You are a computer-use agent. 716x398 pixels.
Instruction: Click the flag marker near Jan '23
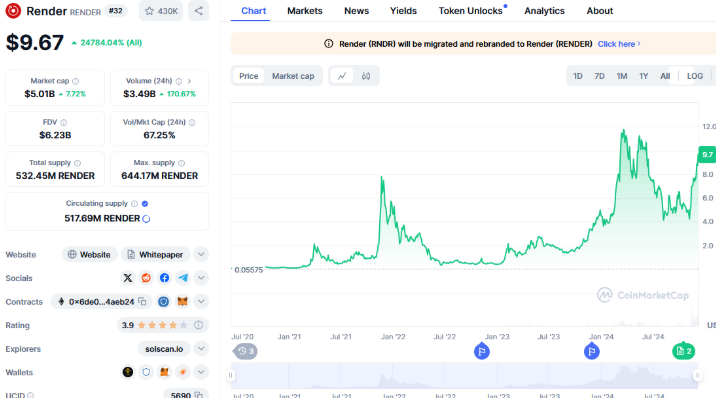point(481,351)
